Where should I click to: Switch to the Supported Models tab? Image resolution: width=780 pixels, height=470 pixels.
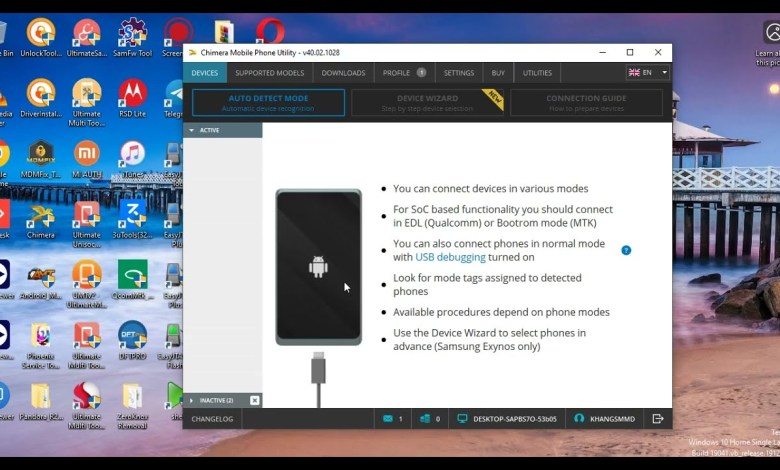[269, 73]
